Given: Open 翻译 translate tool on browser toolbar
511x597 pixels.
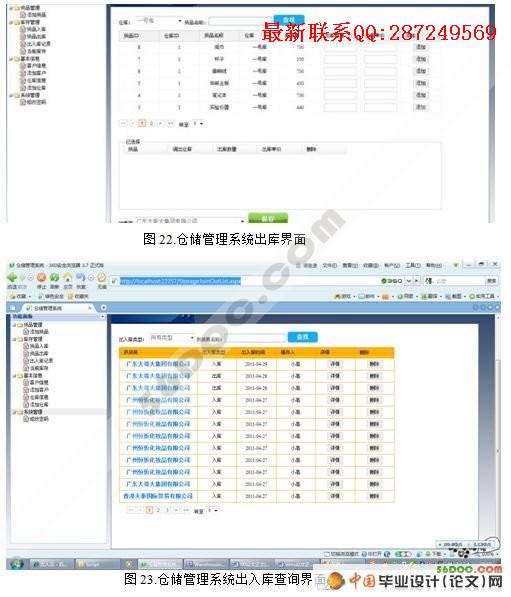Looking at the screenshot, I should (431, 296).
